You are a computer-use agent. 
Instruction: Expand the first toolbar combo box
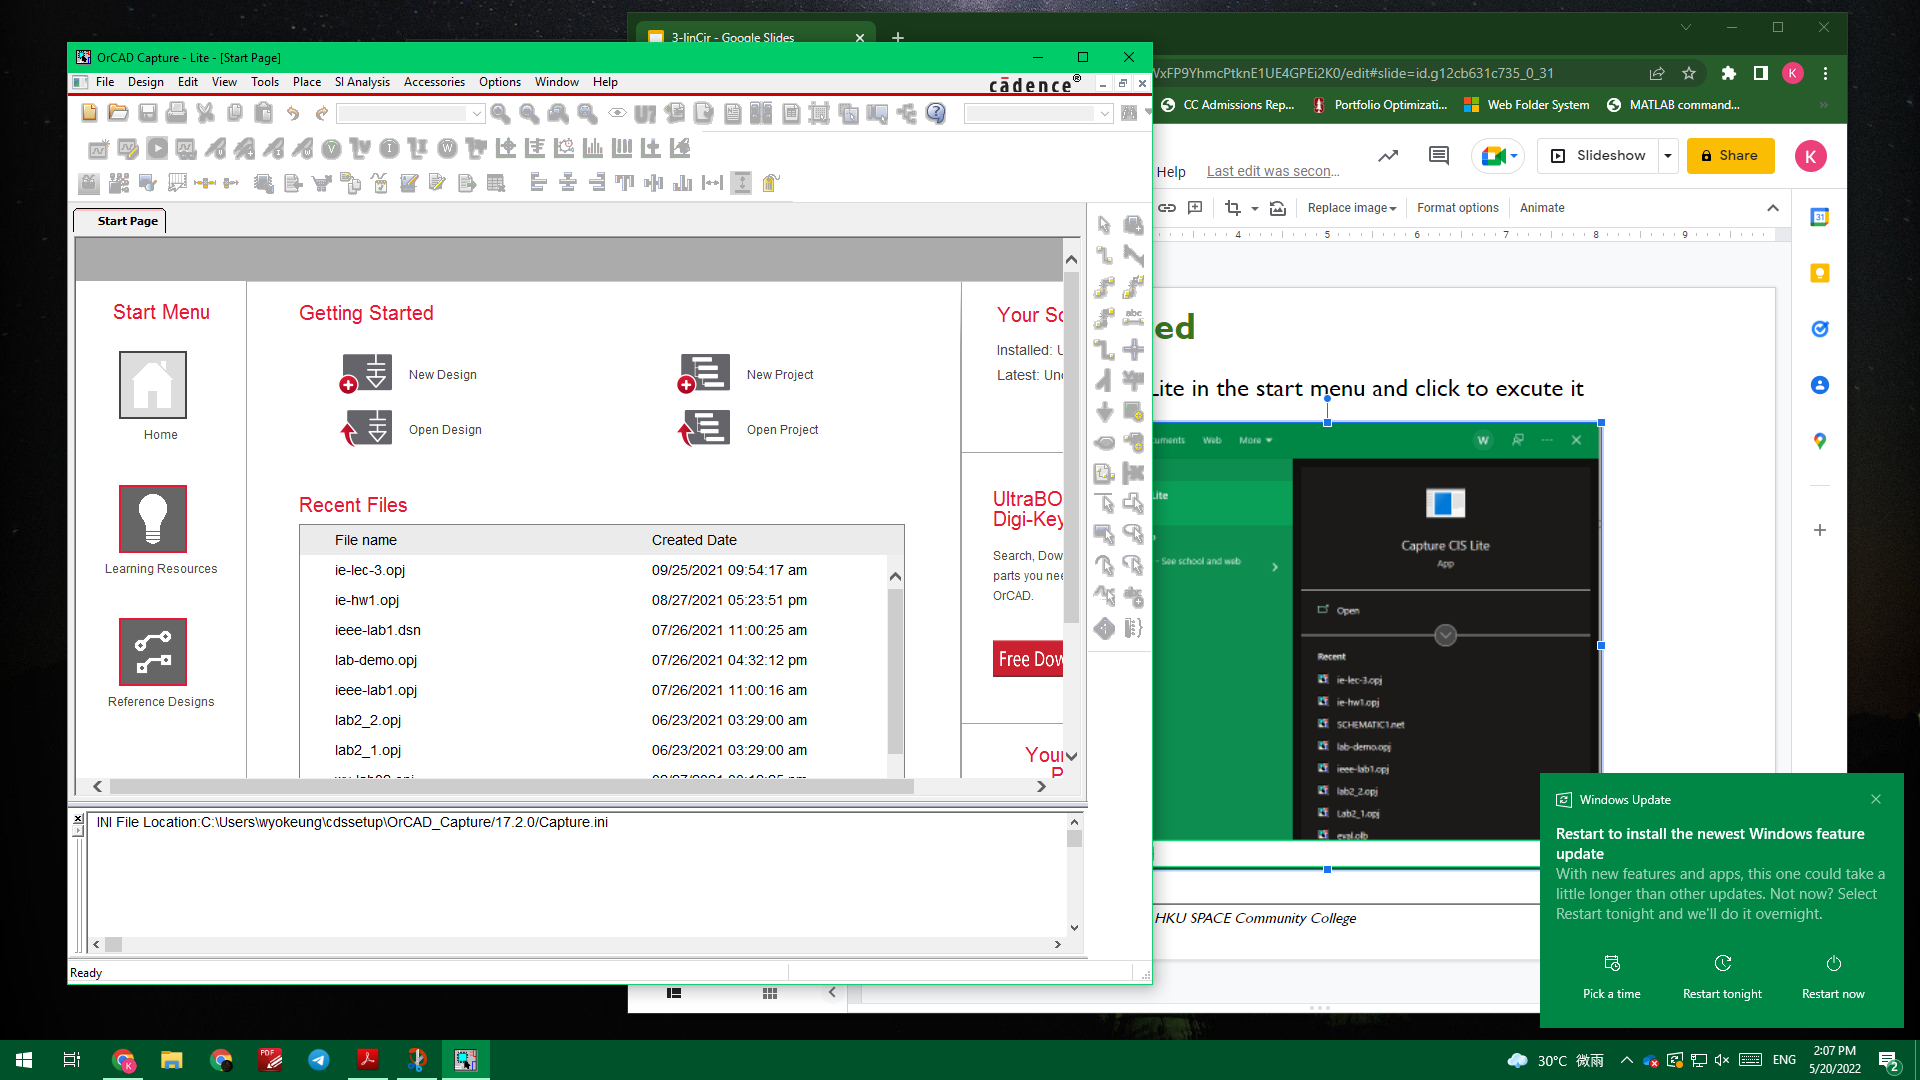click(x=477, y=114)
